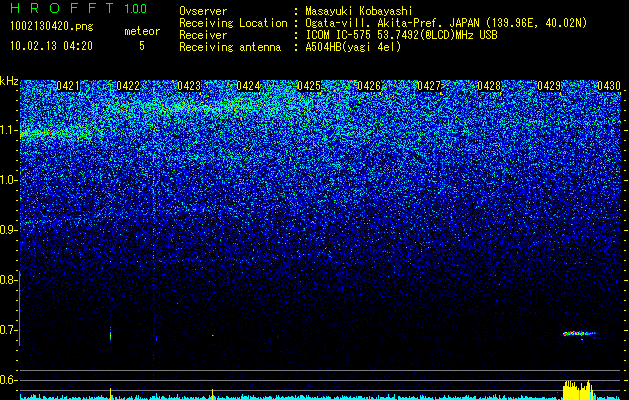Click the 0.8 kHz axis label
Screen dimensions: 629x400
(8, 280)
